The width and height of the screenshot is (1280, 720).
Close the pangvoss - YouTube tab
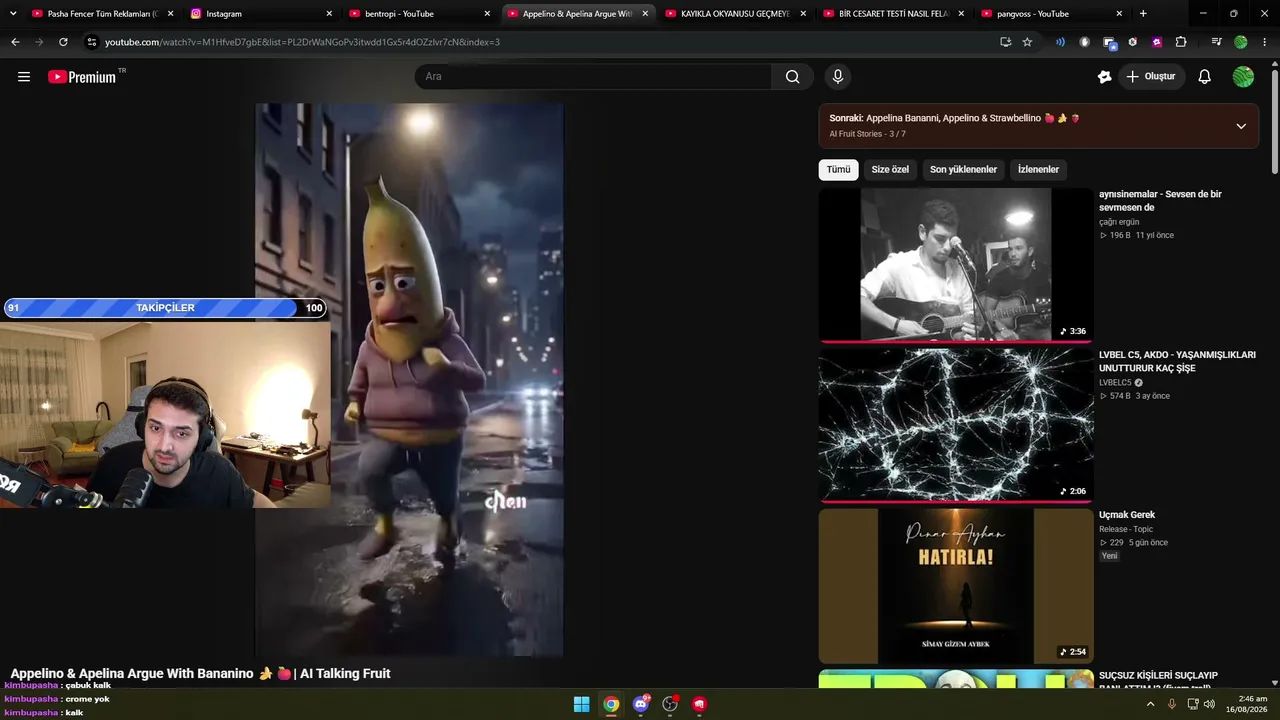(x=1119, y=14)
